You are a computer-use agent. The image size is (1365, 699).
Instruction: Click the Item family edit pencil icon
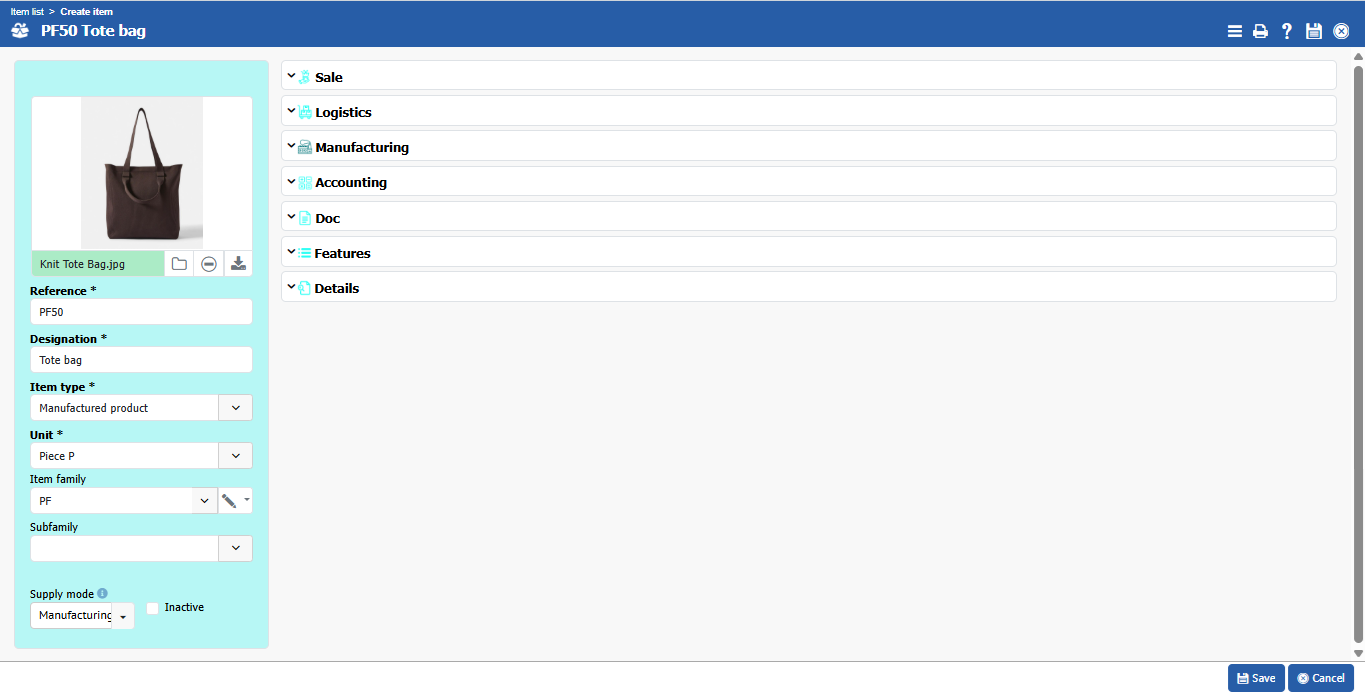[x=229, y=501]
